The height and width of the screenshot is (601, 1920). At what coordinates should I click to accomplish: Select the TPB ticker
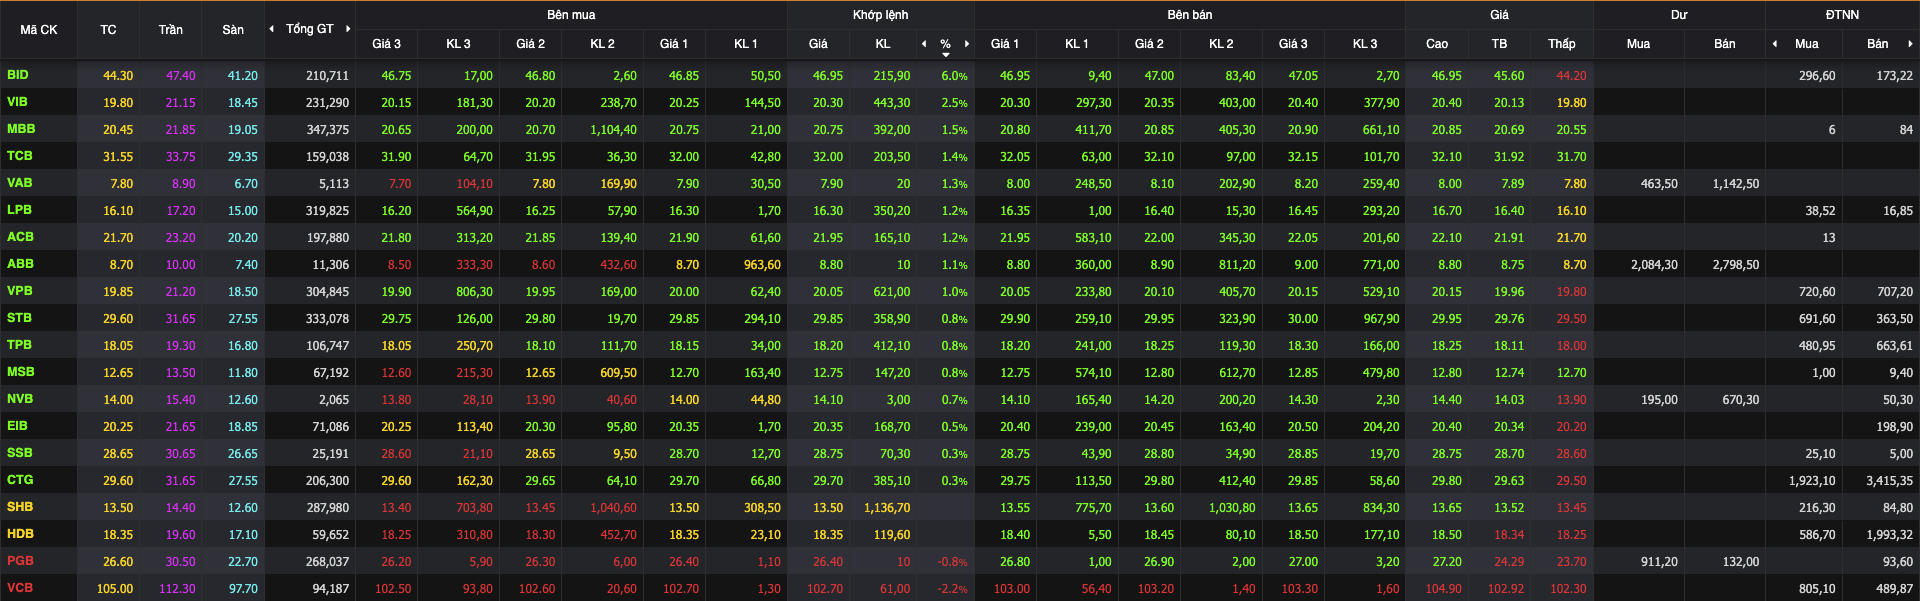(19, 345)
